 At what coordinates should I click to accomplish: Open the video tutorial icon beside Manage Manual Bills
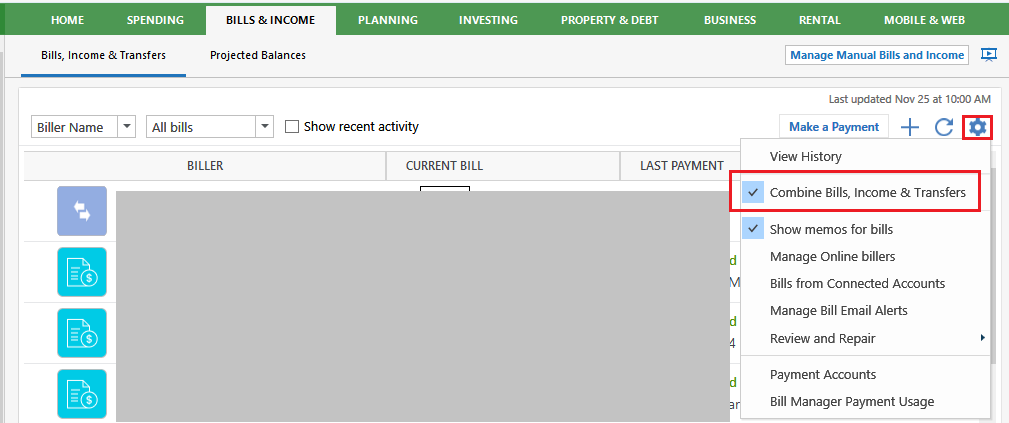988,55
